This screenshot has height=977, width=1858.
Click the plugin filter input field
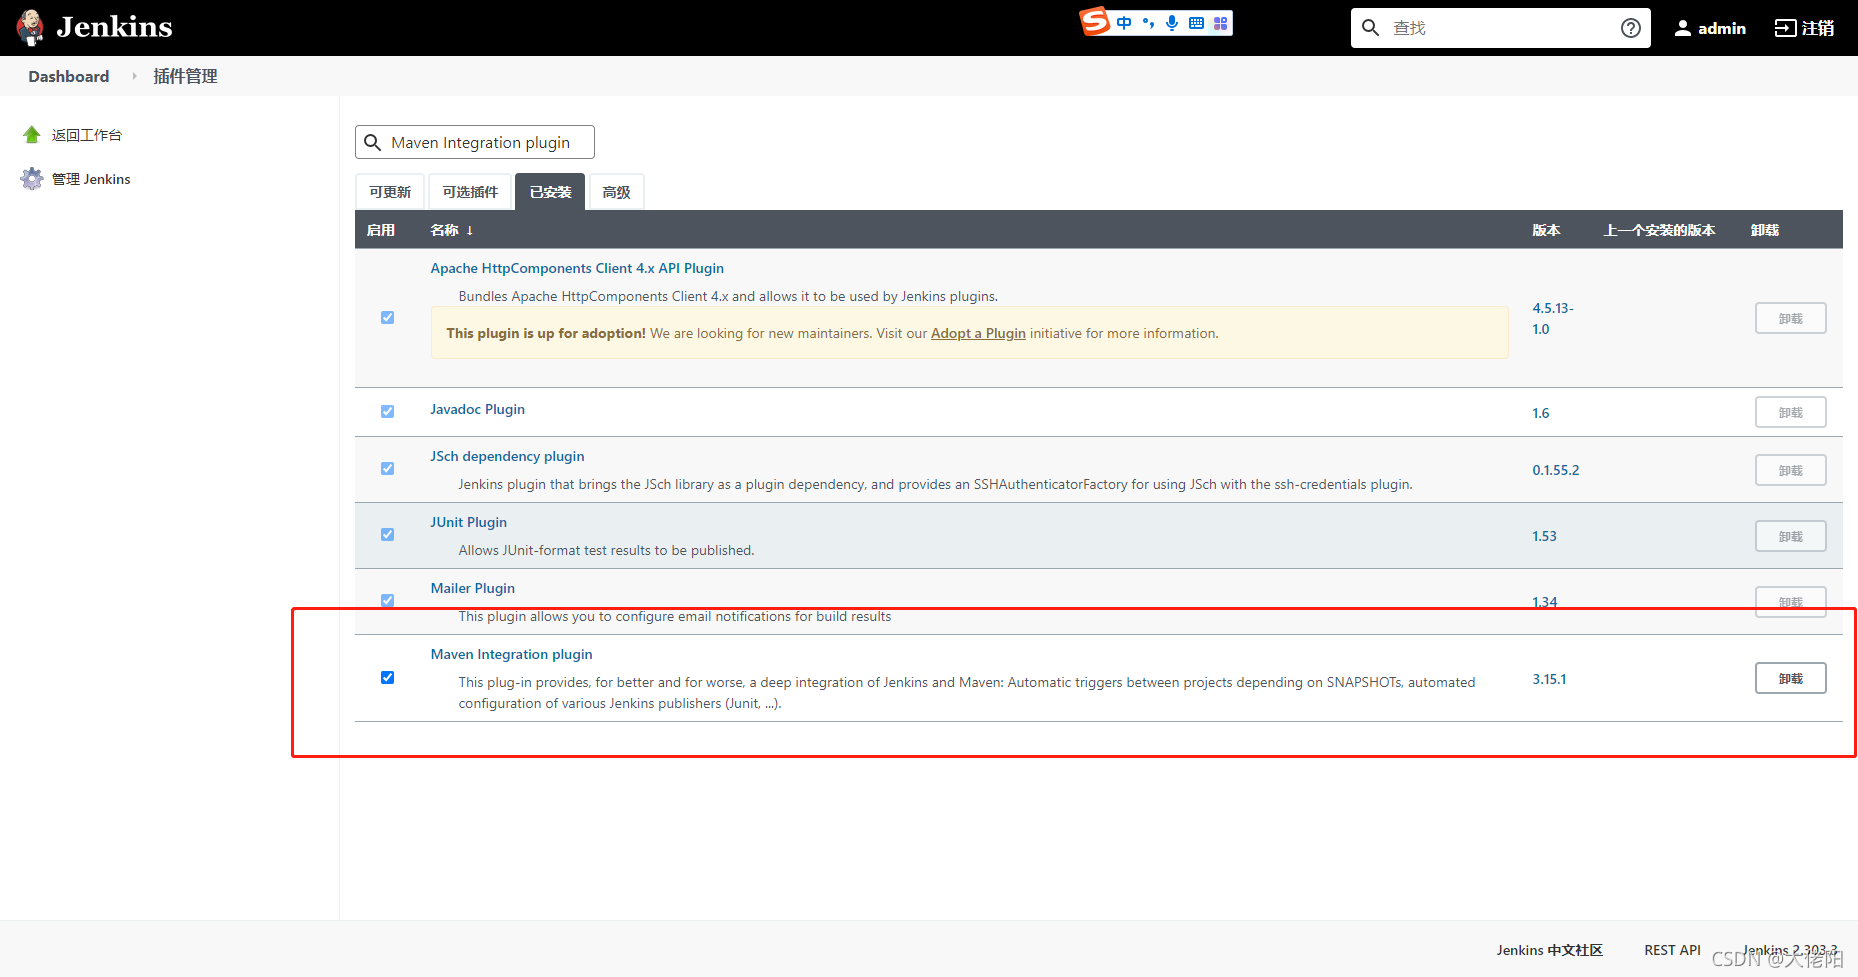pos(475,142)
